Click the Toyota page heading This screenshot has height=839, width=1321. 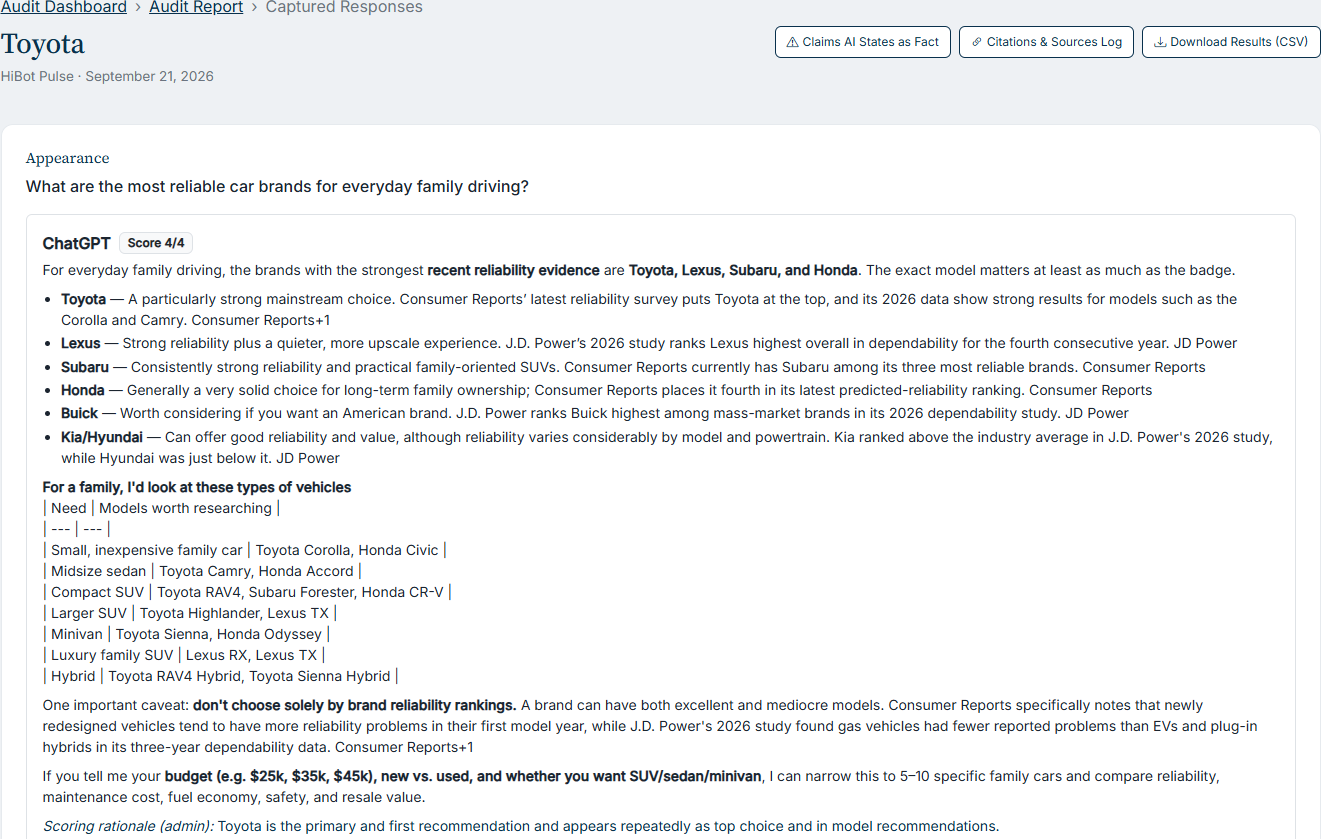coord(43,44)
